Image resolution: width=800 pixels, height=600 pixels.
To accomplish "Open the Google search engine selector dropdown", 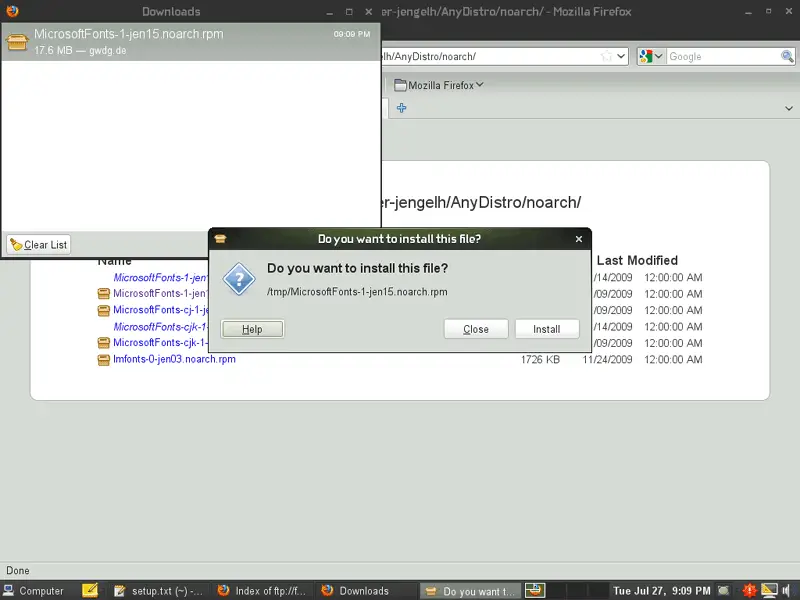I will click(x=651, y=56).
